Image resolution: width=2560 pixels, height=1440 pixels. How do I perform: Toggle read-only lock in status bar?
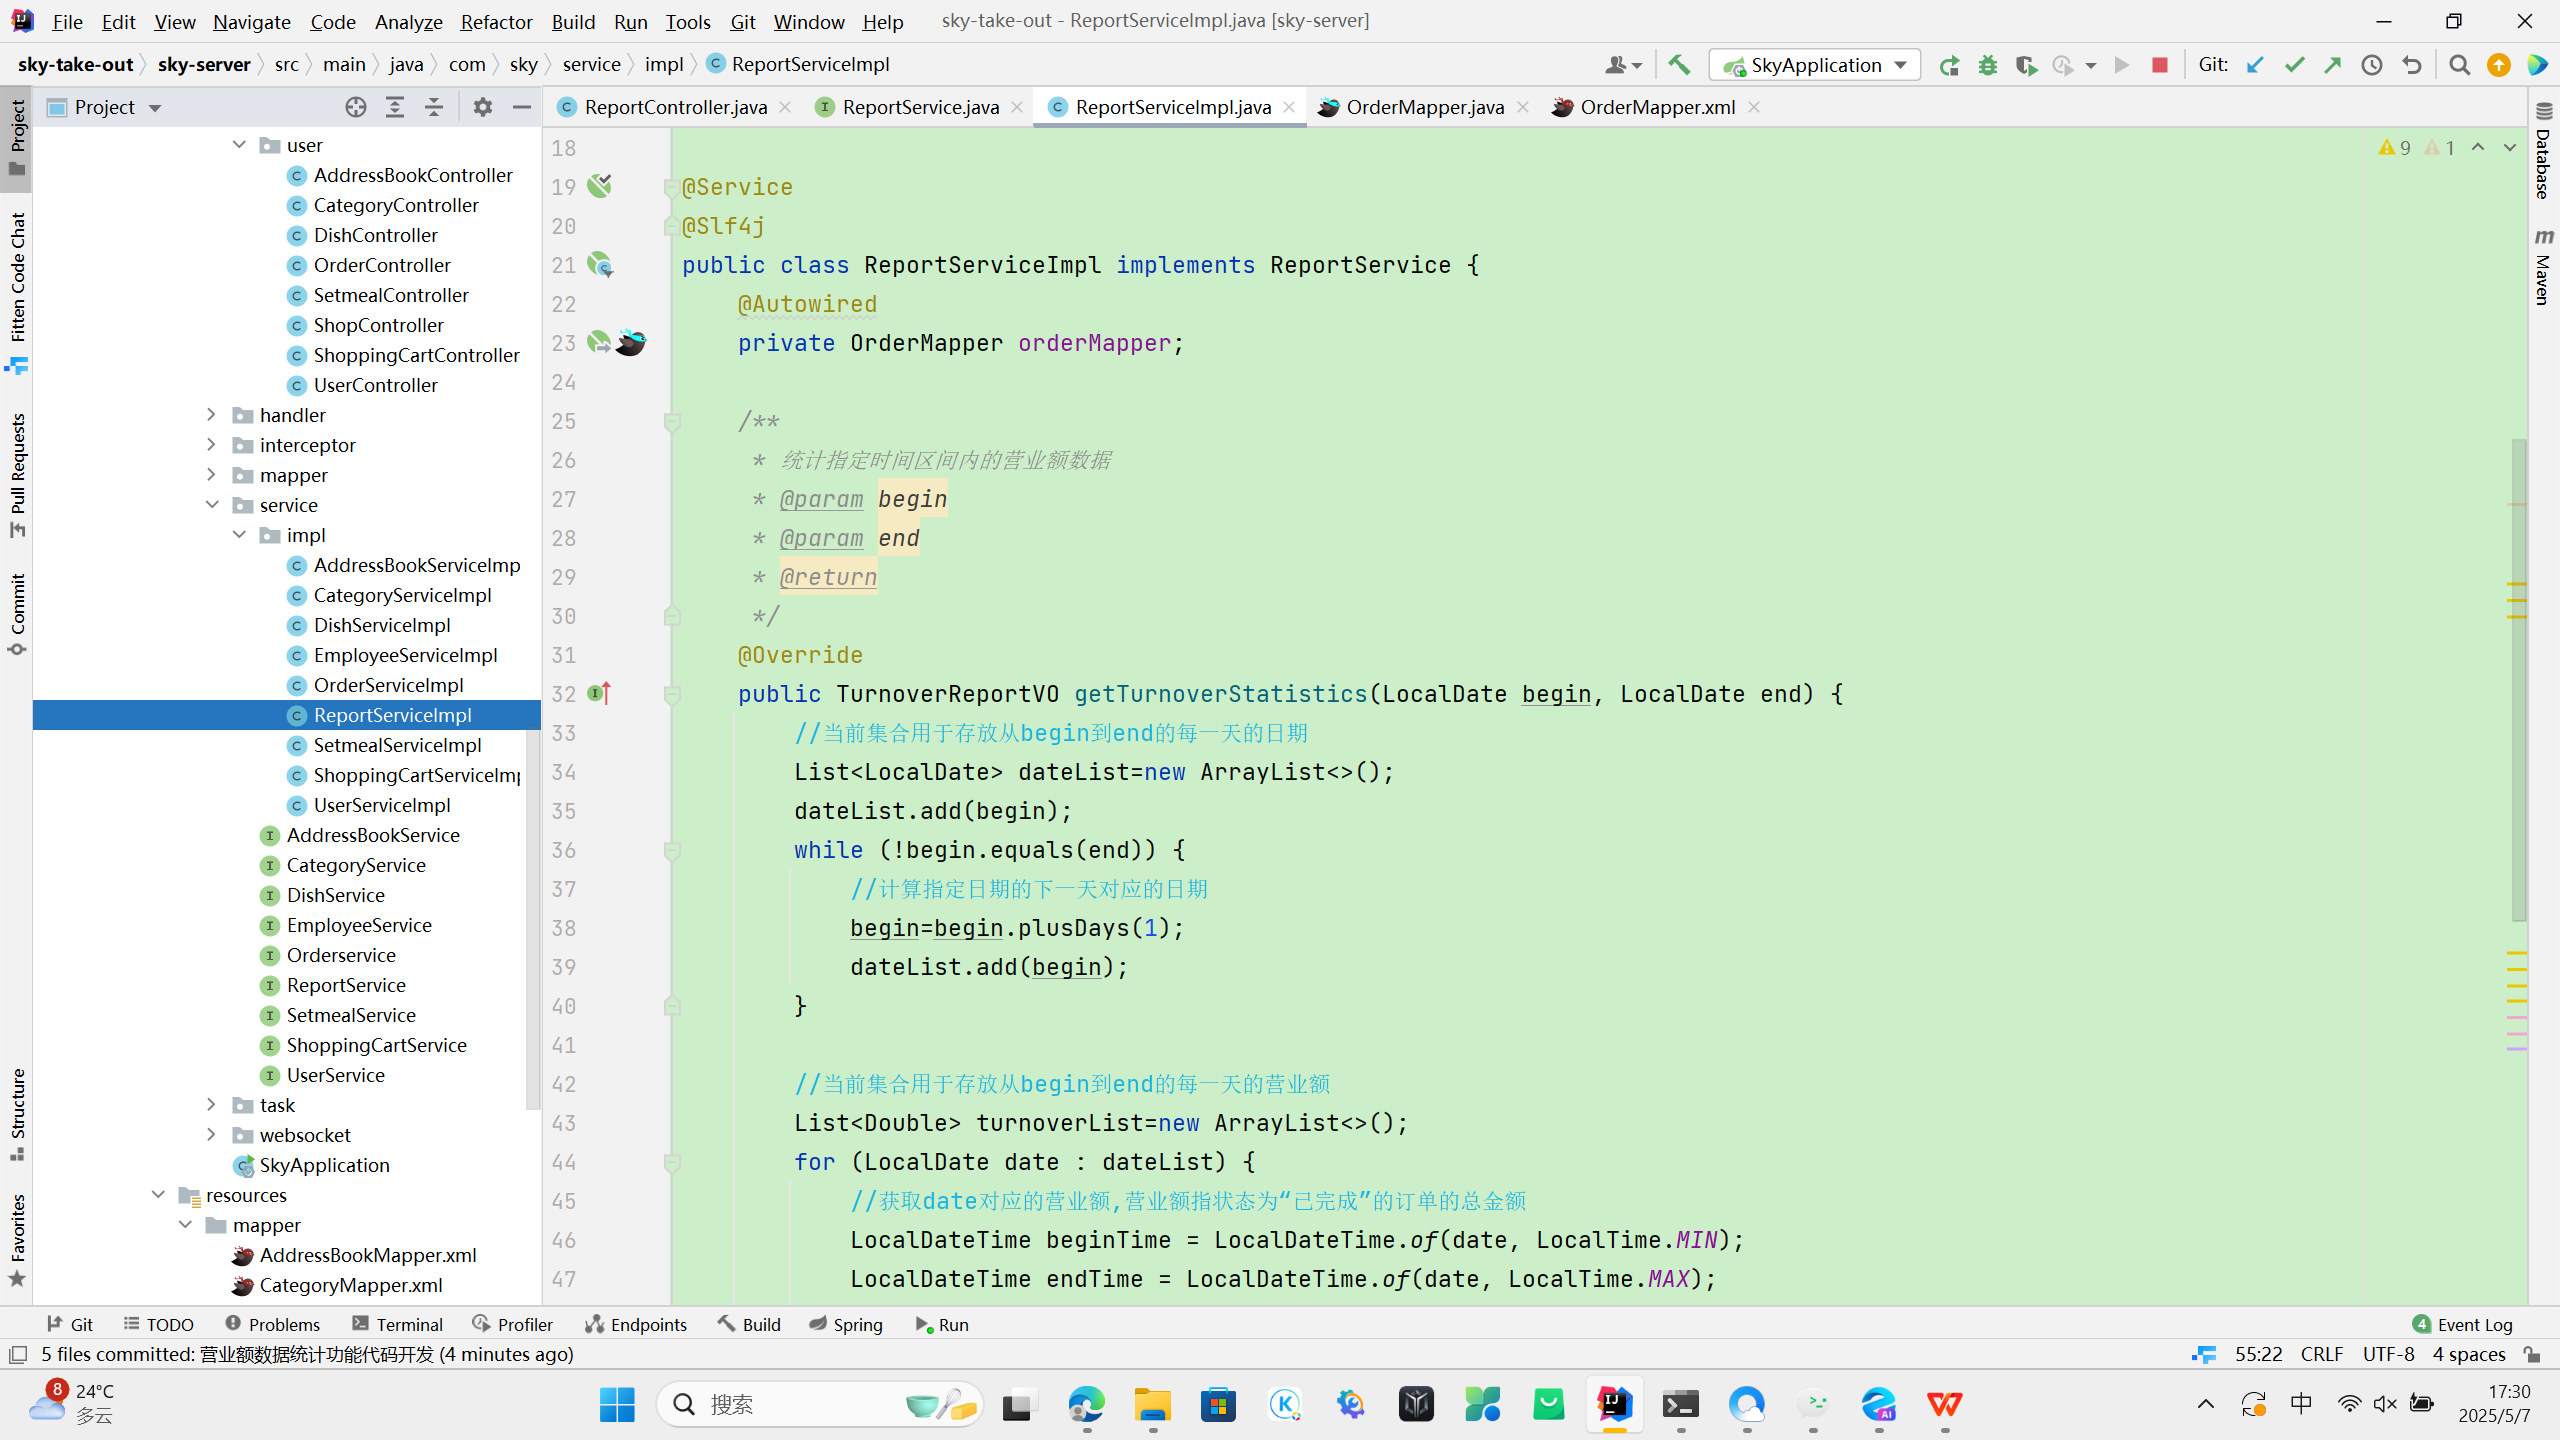click(x=2532, y=1354)
